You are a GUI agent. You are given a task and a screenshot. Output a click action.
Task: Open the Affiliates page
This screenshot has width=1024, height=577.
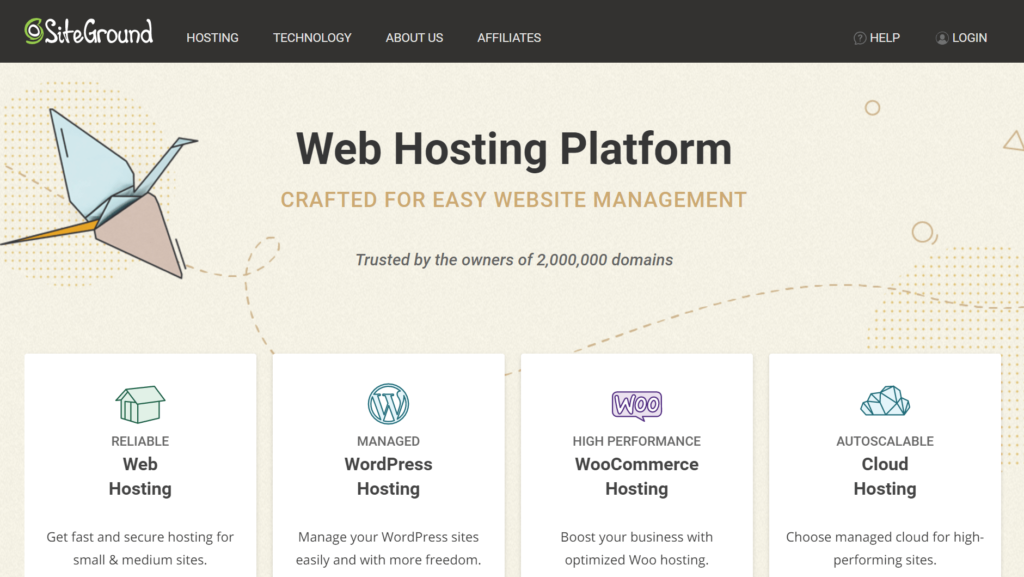pyautogui.click(x=509, y=38)
